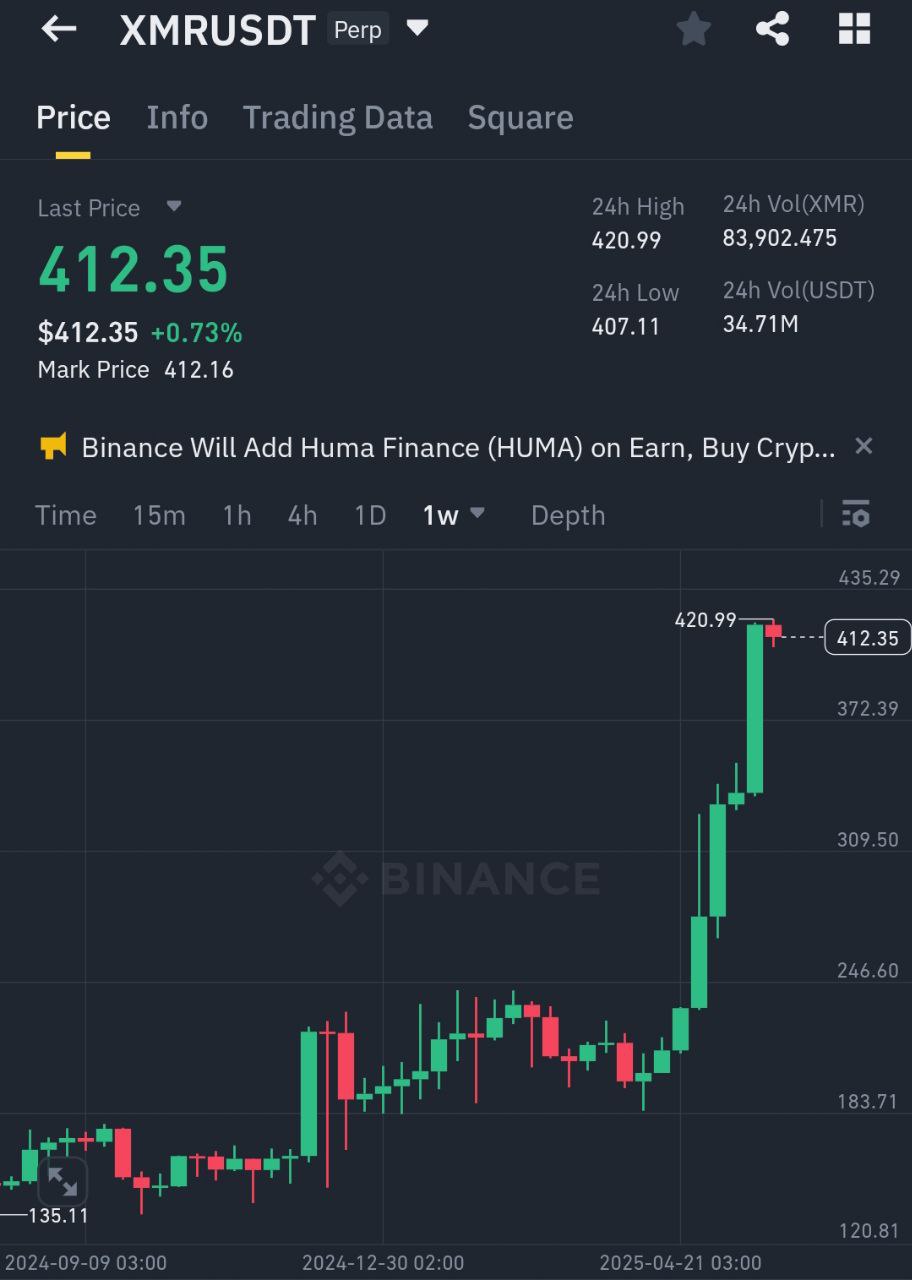Select the 4h chart interval
912x1280 pixels.
point(302,515)
